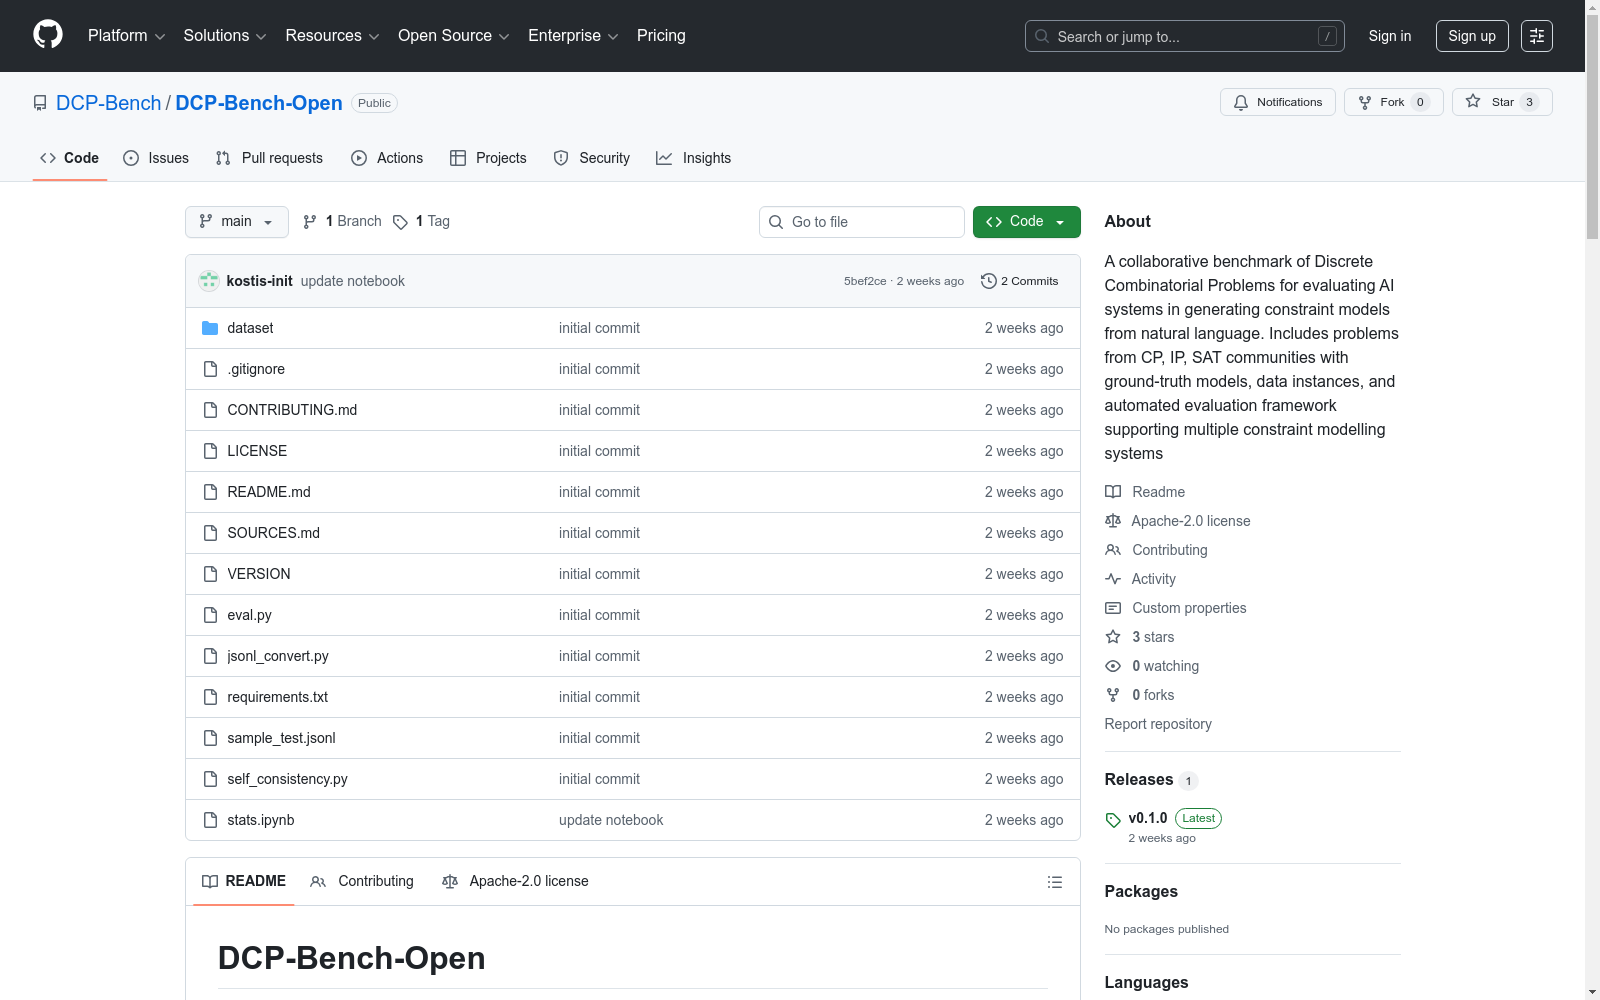Expand the Solutions menu

(225, 36)
